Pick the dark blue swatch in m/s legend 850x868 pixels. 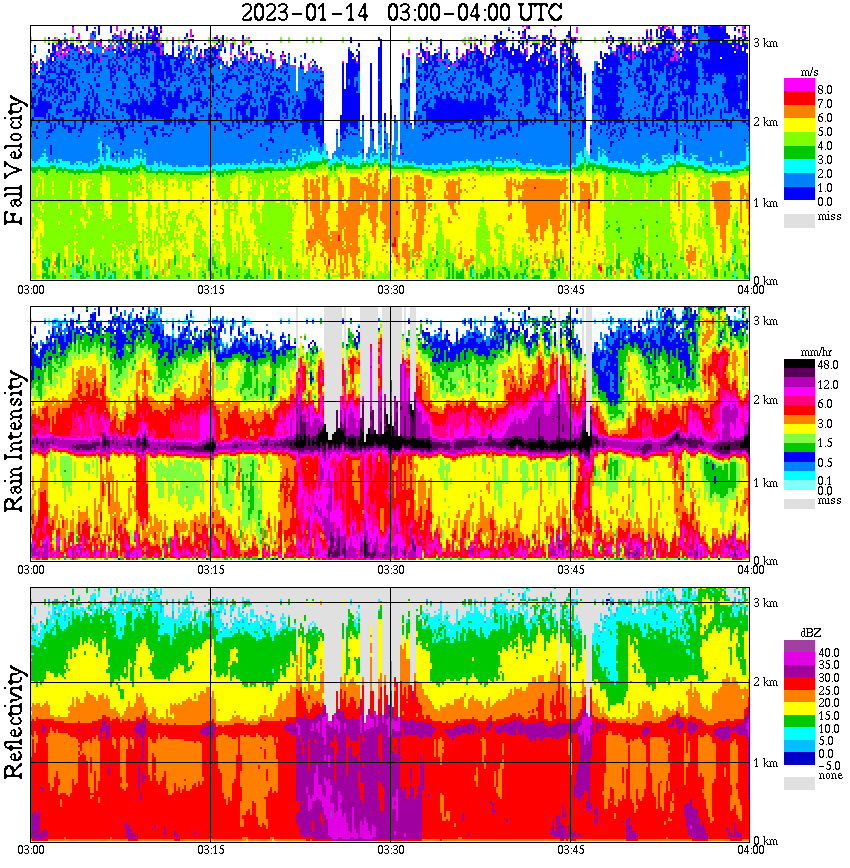click(x=799, y=194)
